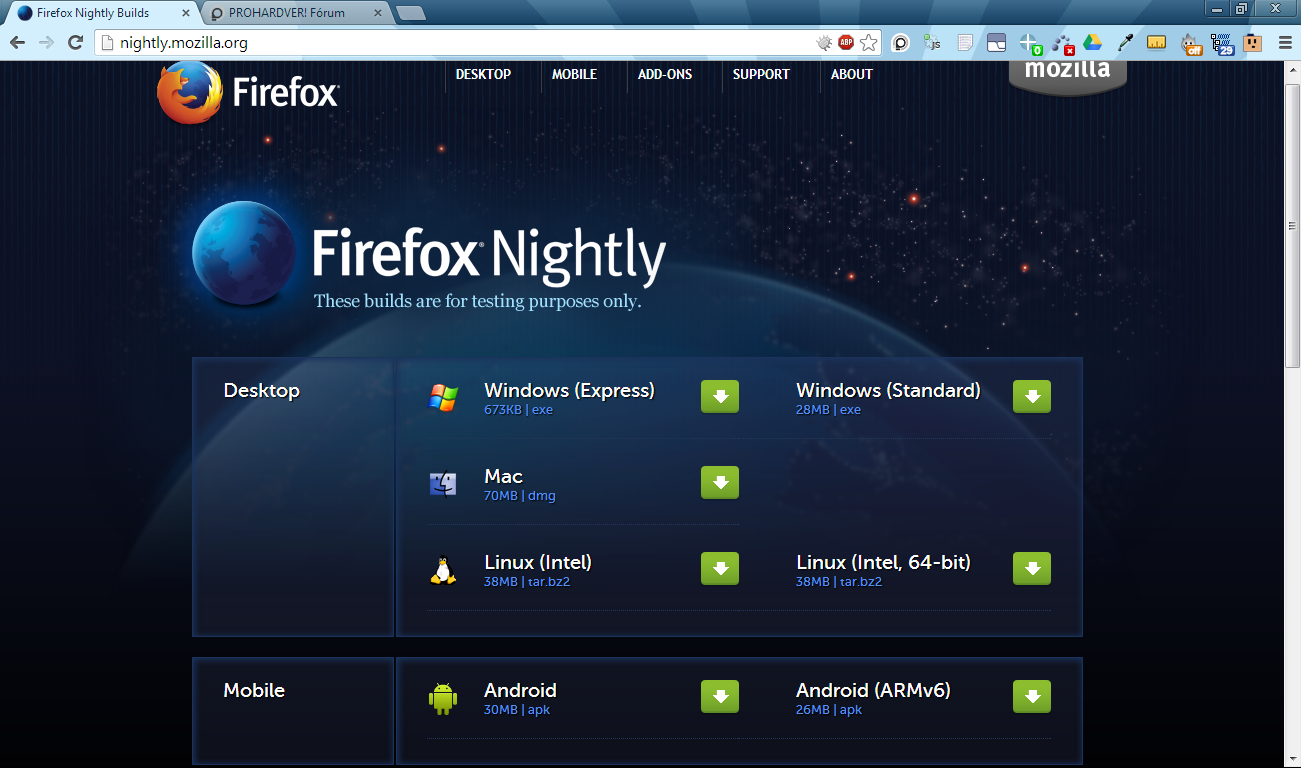Open the MOBILE navigation menu item
The width and height of the screenshot is (1301, 768).
point(574,74)
